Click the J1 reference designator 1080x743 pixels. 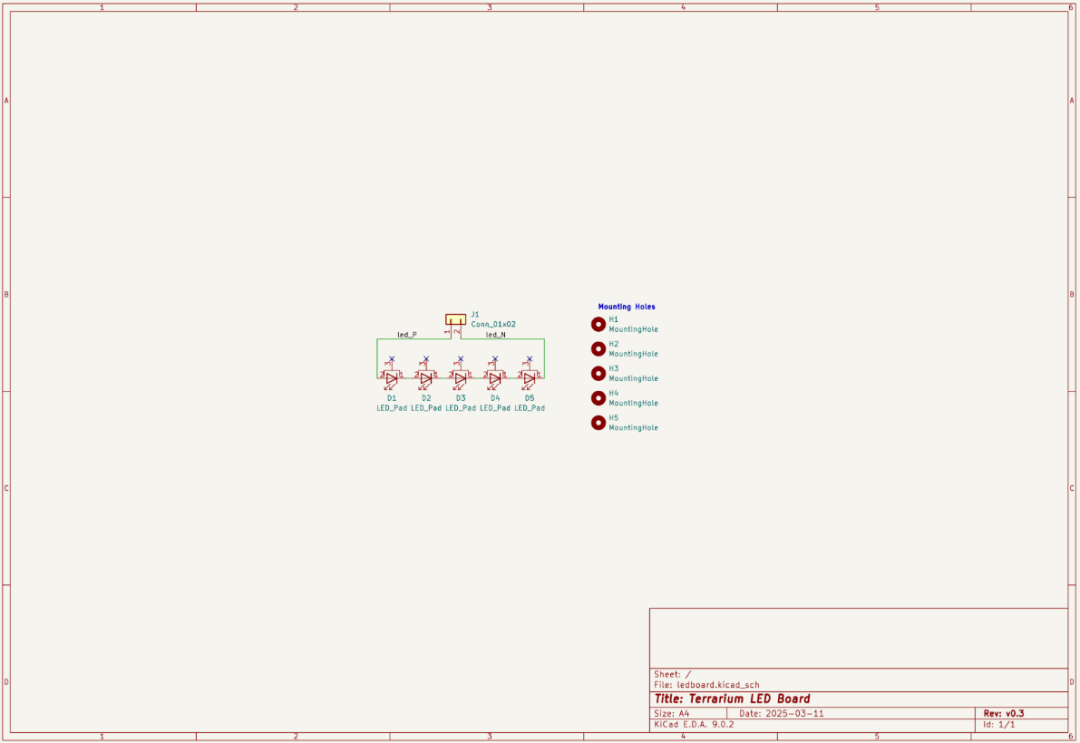pos(475,315)
